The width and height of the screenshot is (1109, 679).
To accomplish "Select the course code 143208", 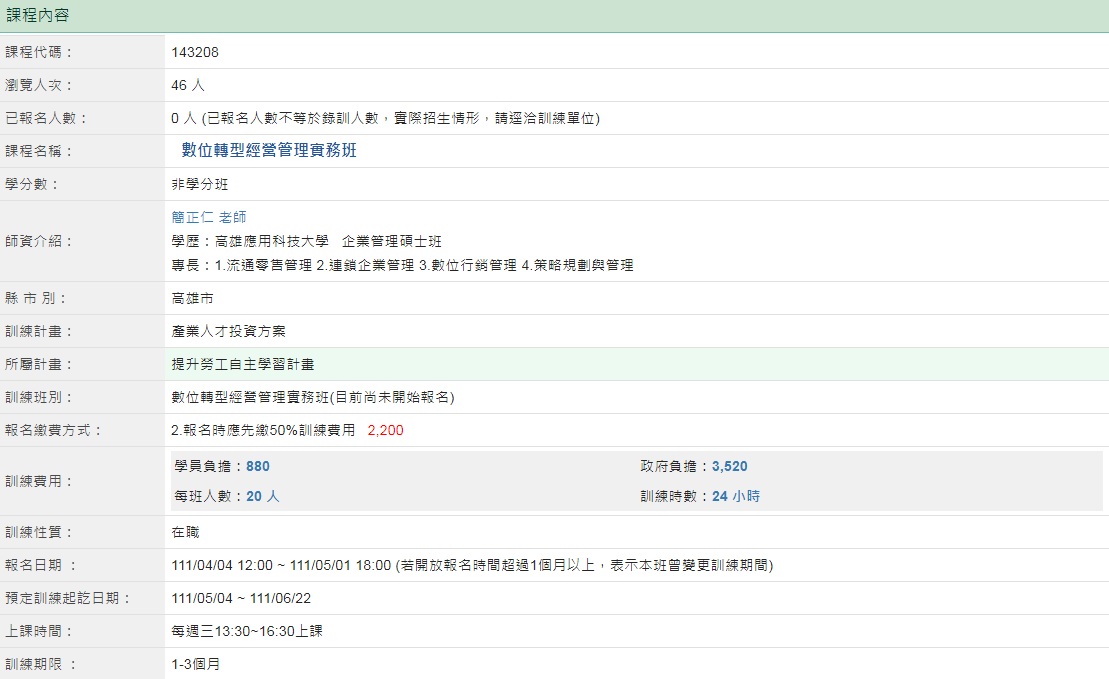I will pos(195,52).
